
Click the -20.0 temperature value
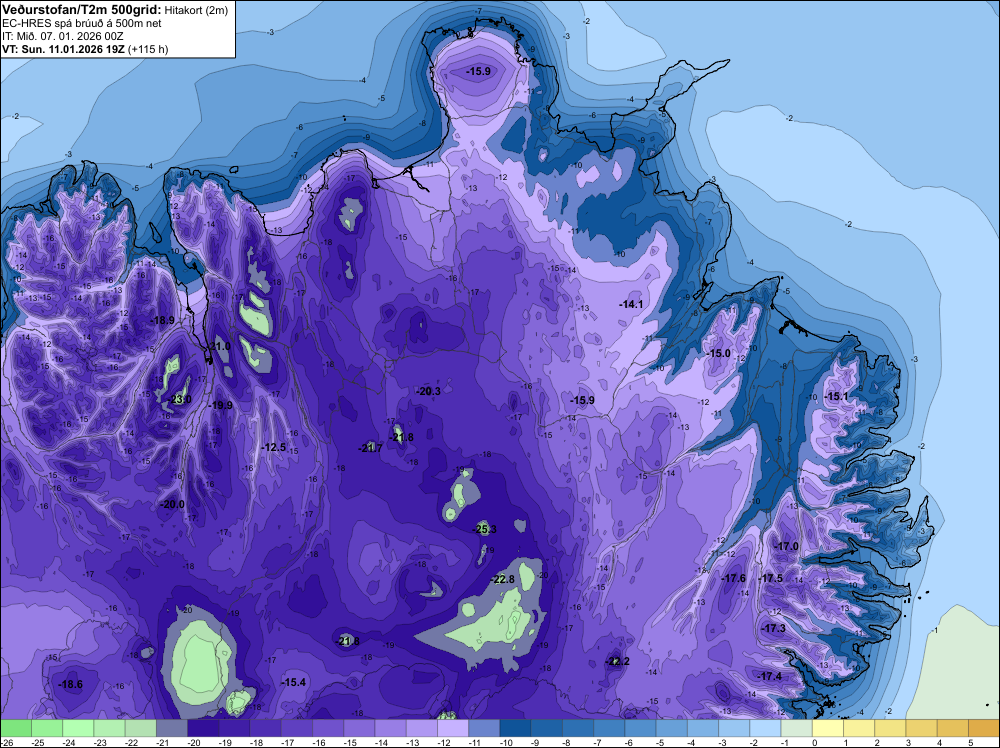(x=172, y=504)
